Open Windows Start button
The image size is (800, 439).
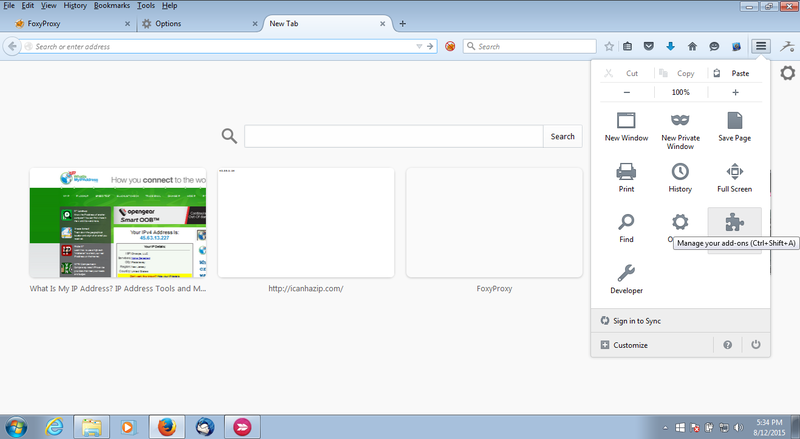pos(15,427)
